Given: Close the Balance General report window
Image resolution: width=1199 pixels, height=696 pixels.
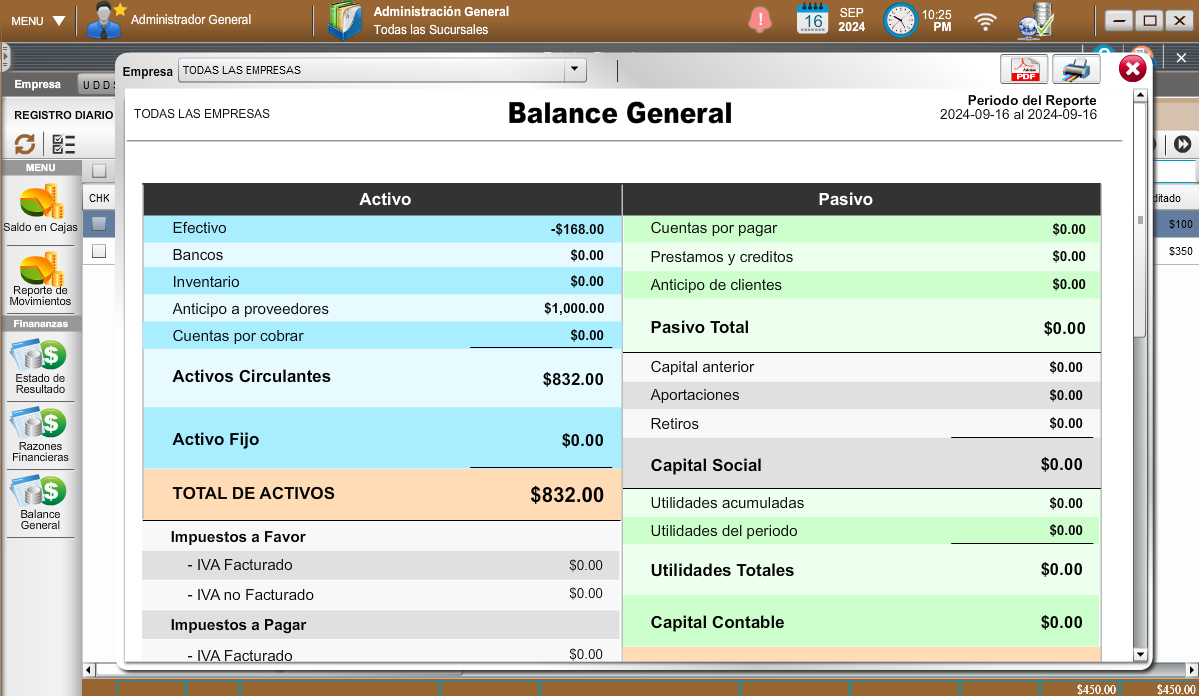Looking at the screenshot, I should click(1132, 68).
